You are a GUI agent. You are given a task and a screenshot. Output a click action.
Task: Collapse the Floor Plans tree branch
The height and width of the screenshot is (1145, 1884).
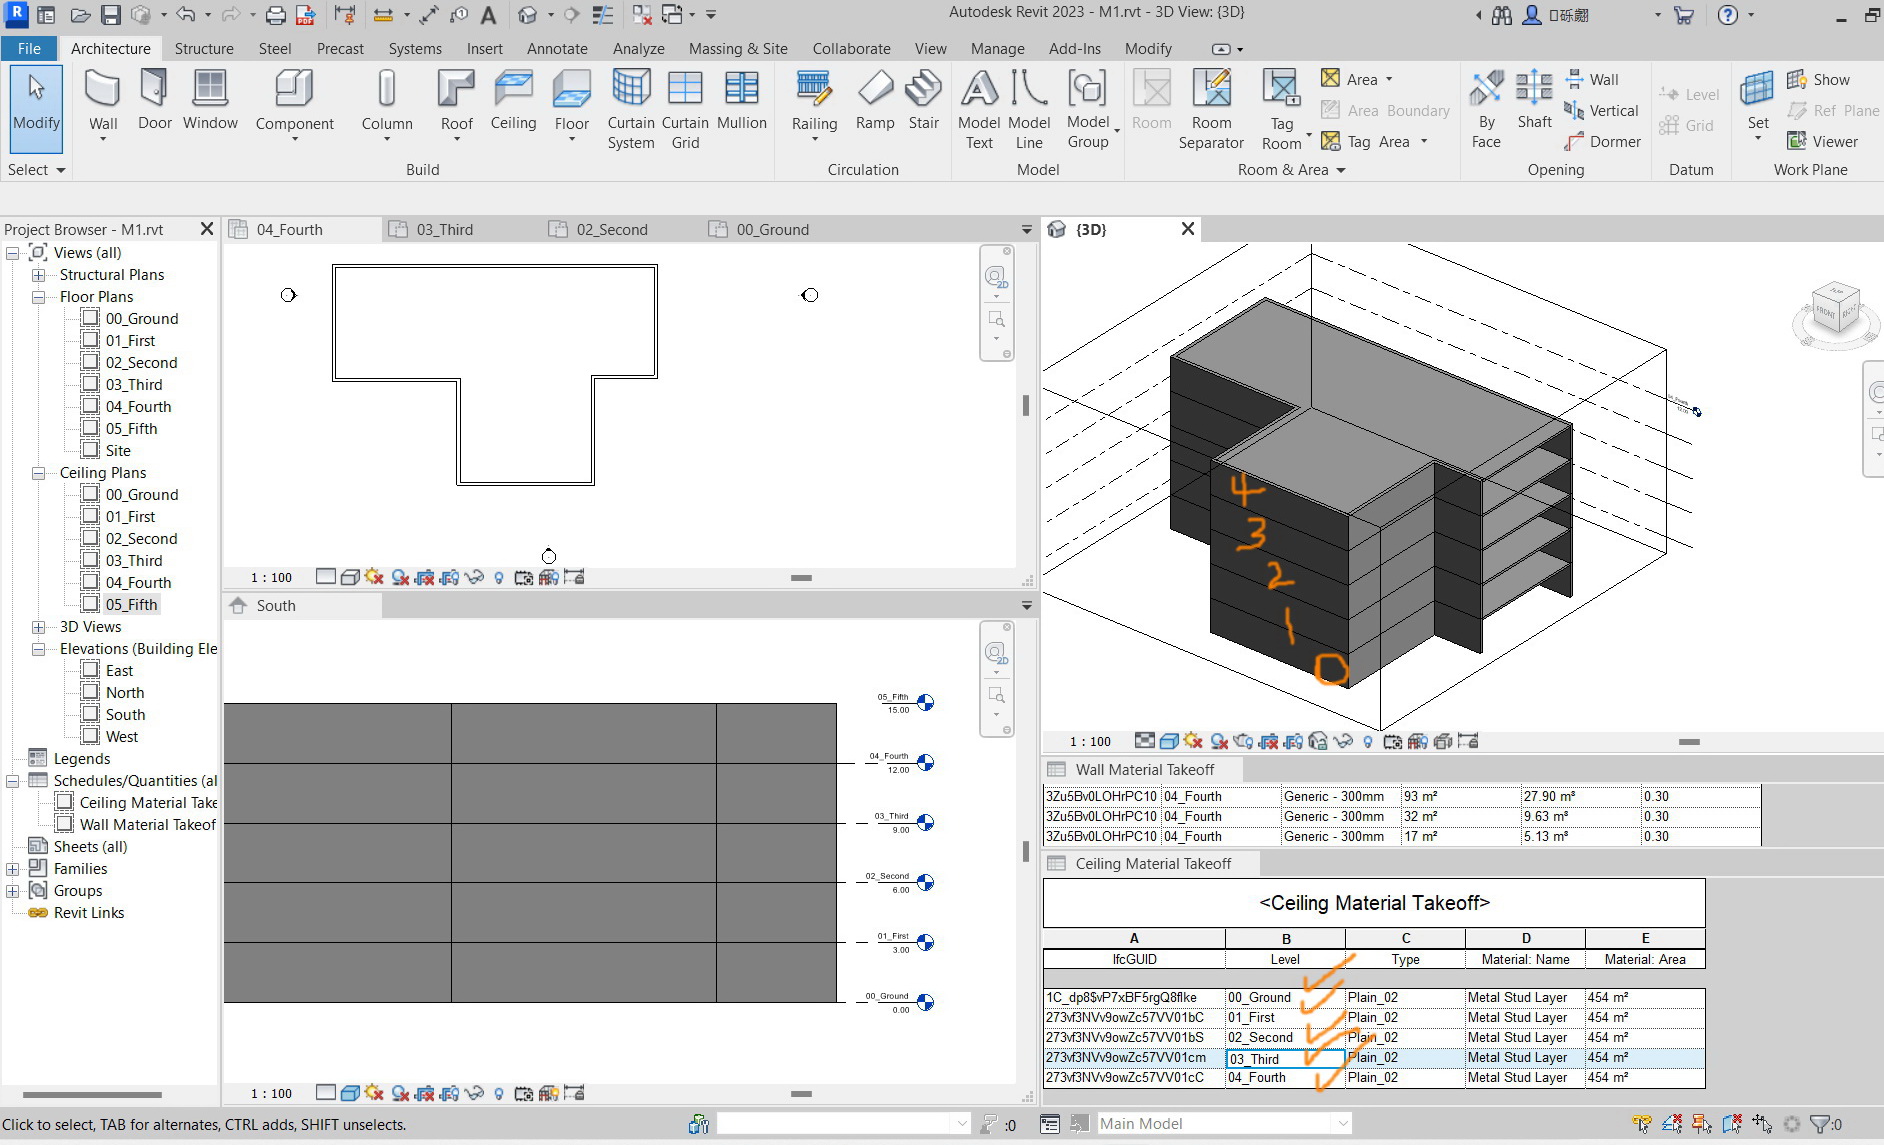[38, 296]
